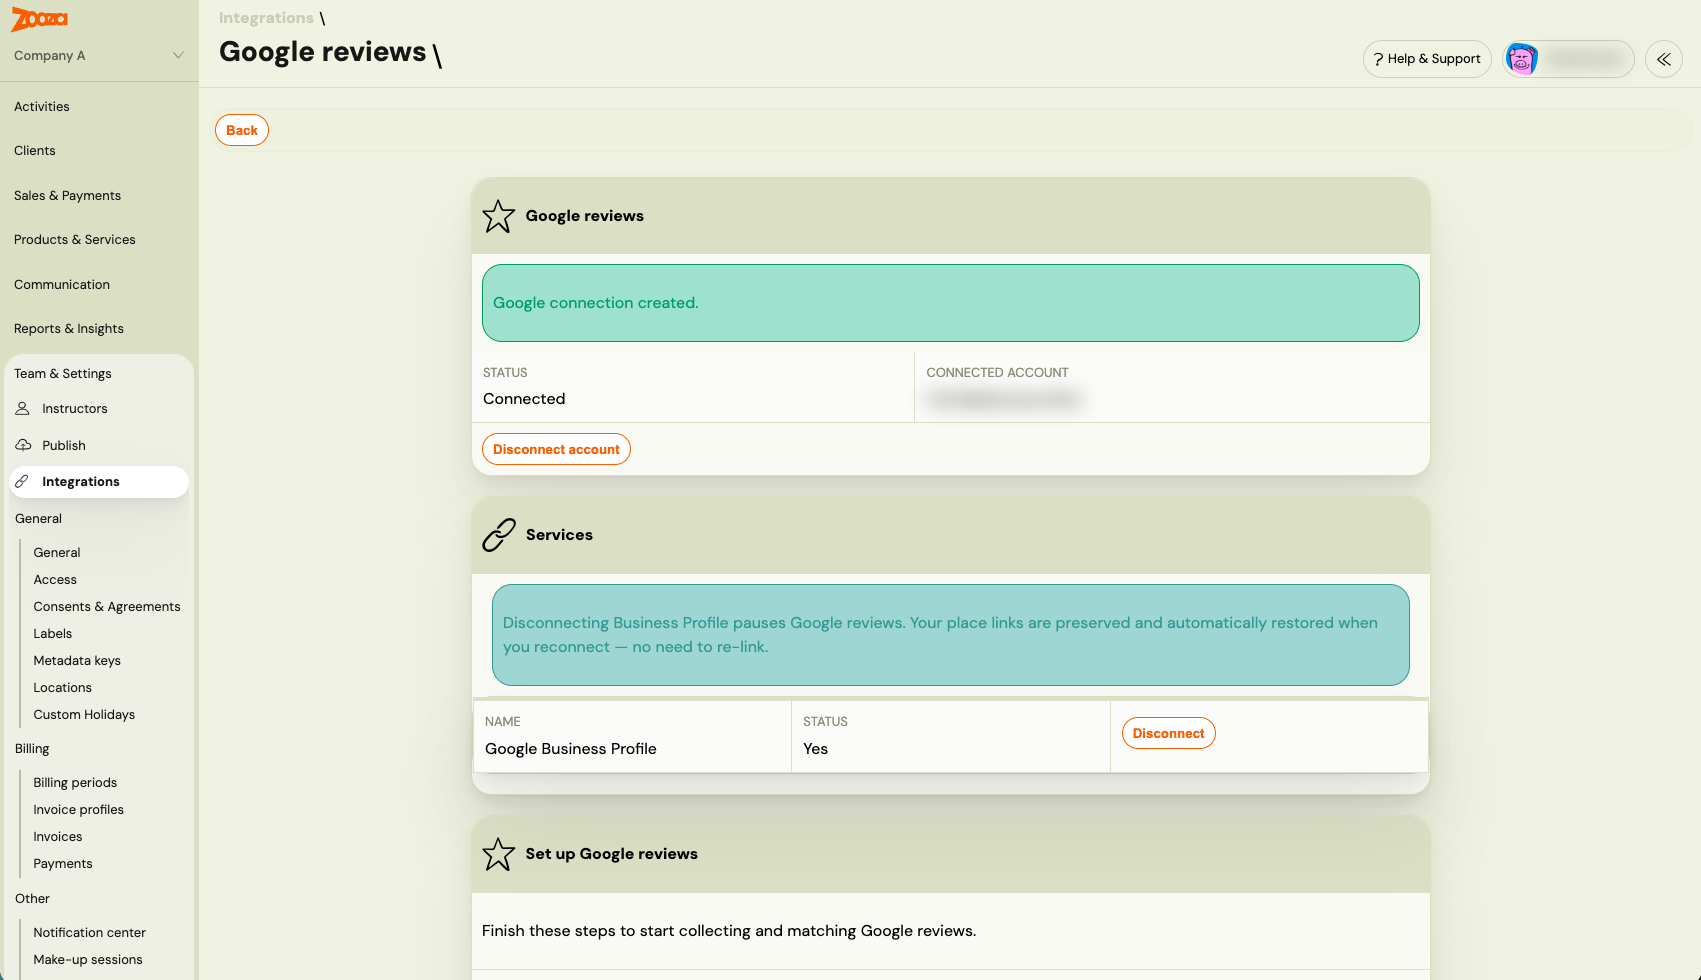This screenshot has width=1701, height=980.
Task: Click the 'Other' group heading in sidebar
Action: (32, 899)
